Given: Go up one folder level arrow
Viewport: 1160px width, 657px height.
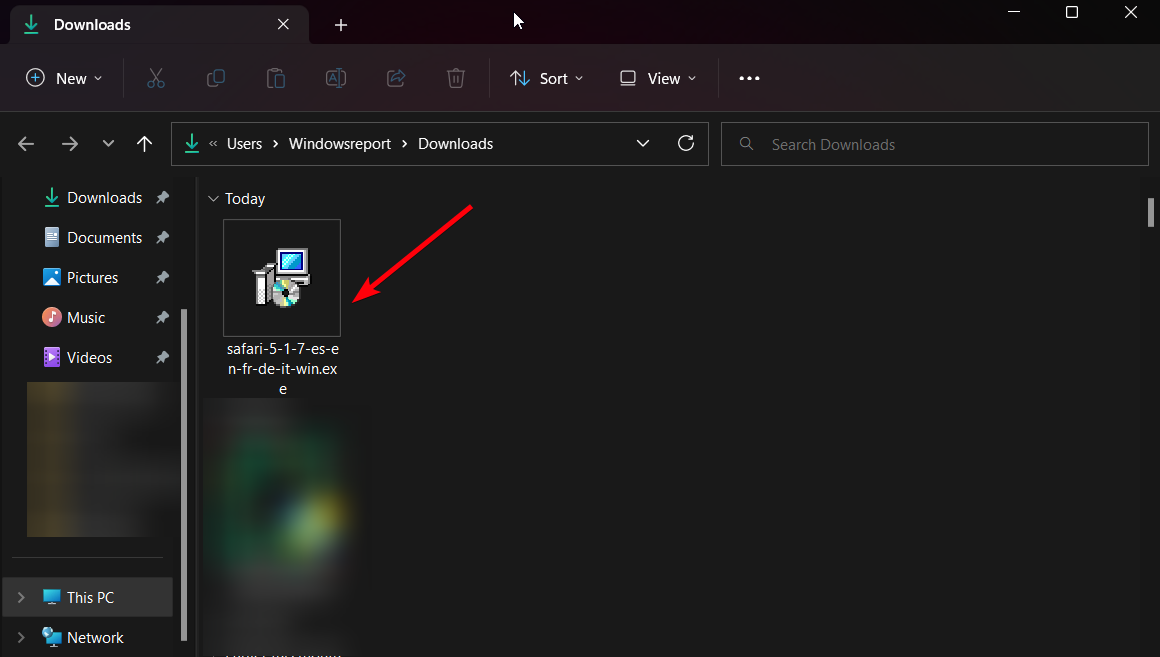Looking at the screenshot, I should click(144, 144).
